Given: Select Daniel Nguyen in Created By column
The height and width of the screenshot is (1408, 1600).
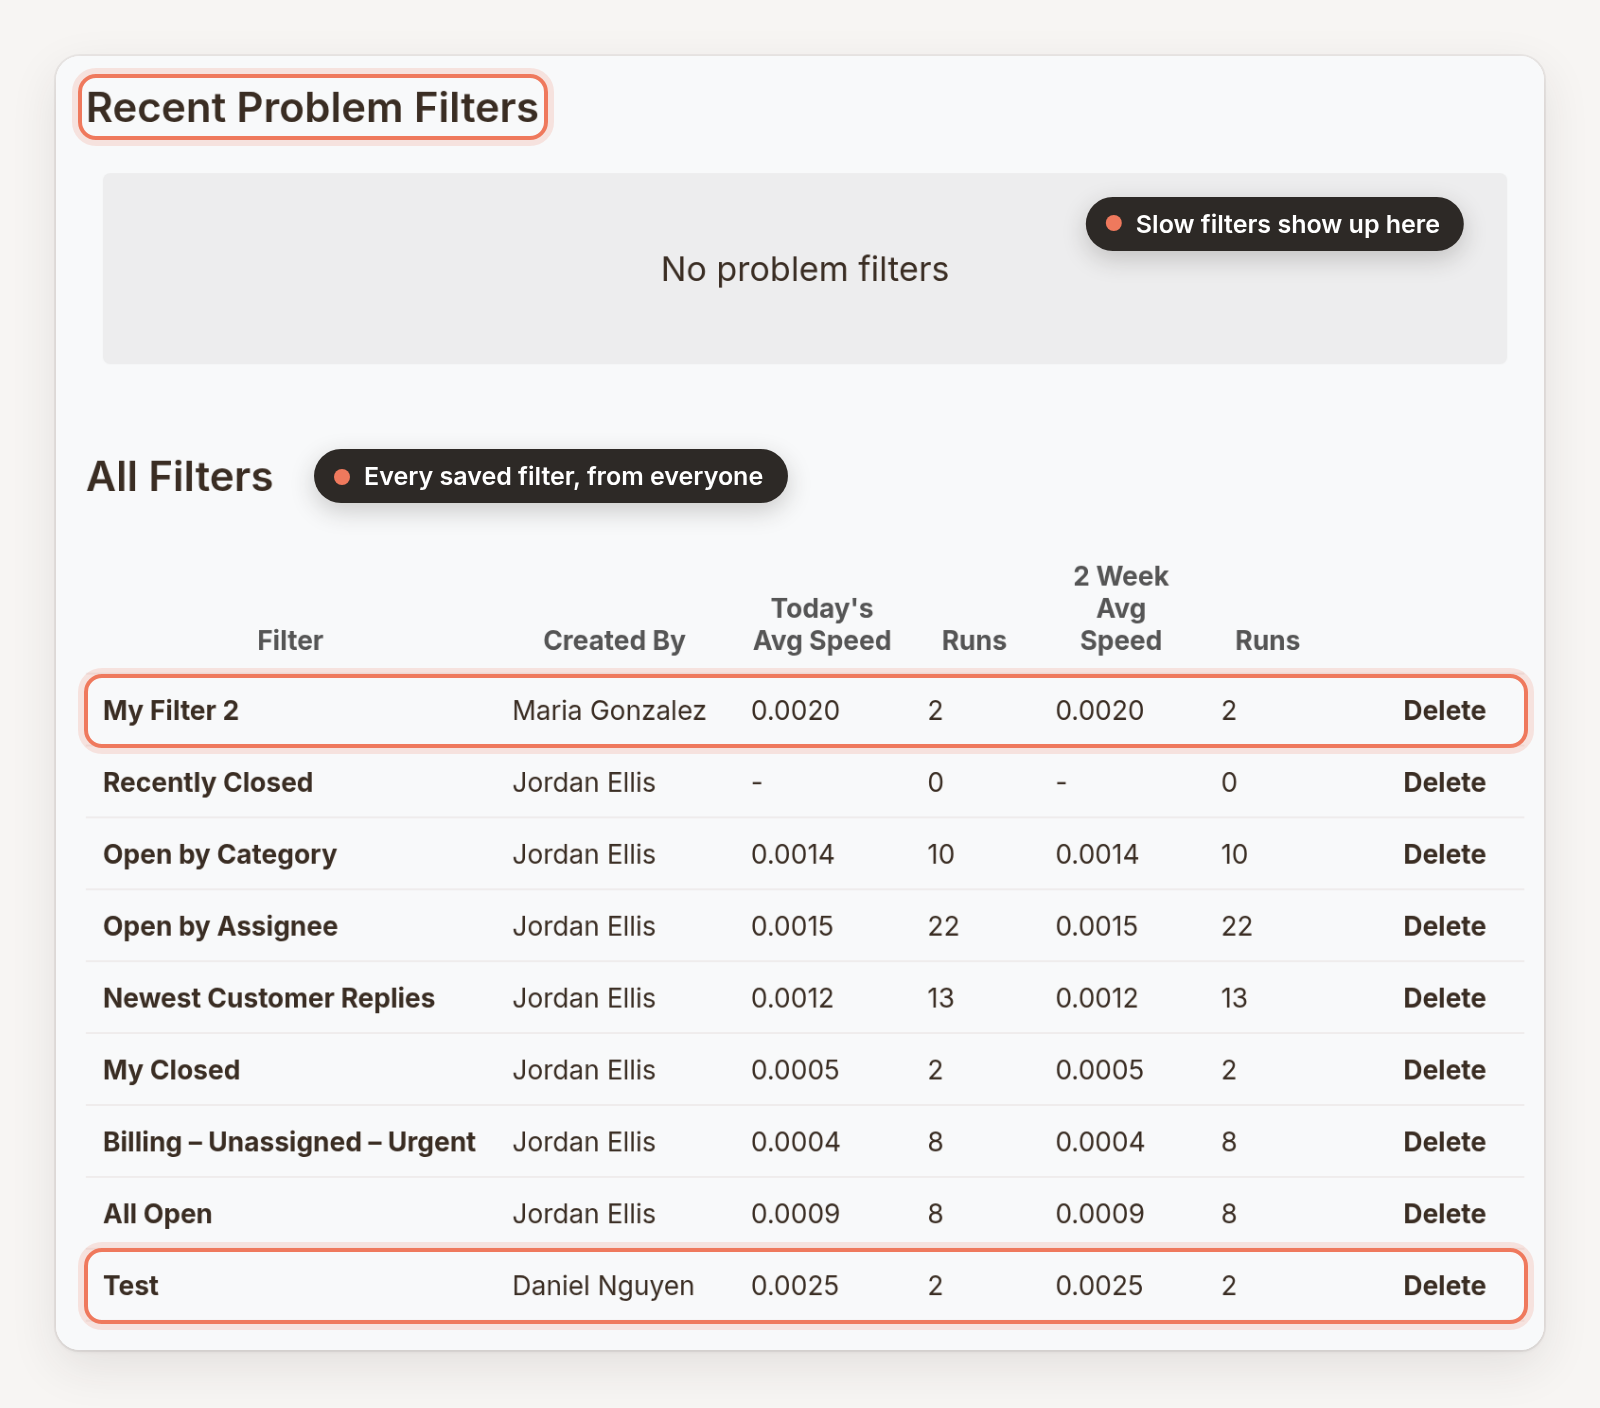Looking at the screenshot, I should point(603,1286).
